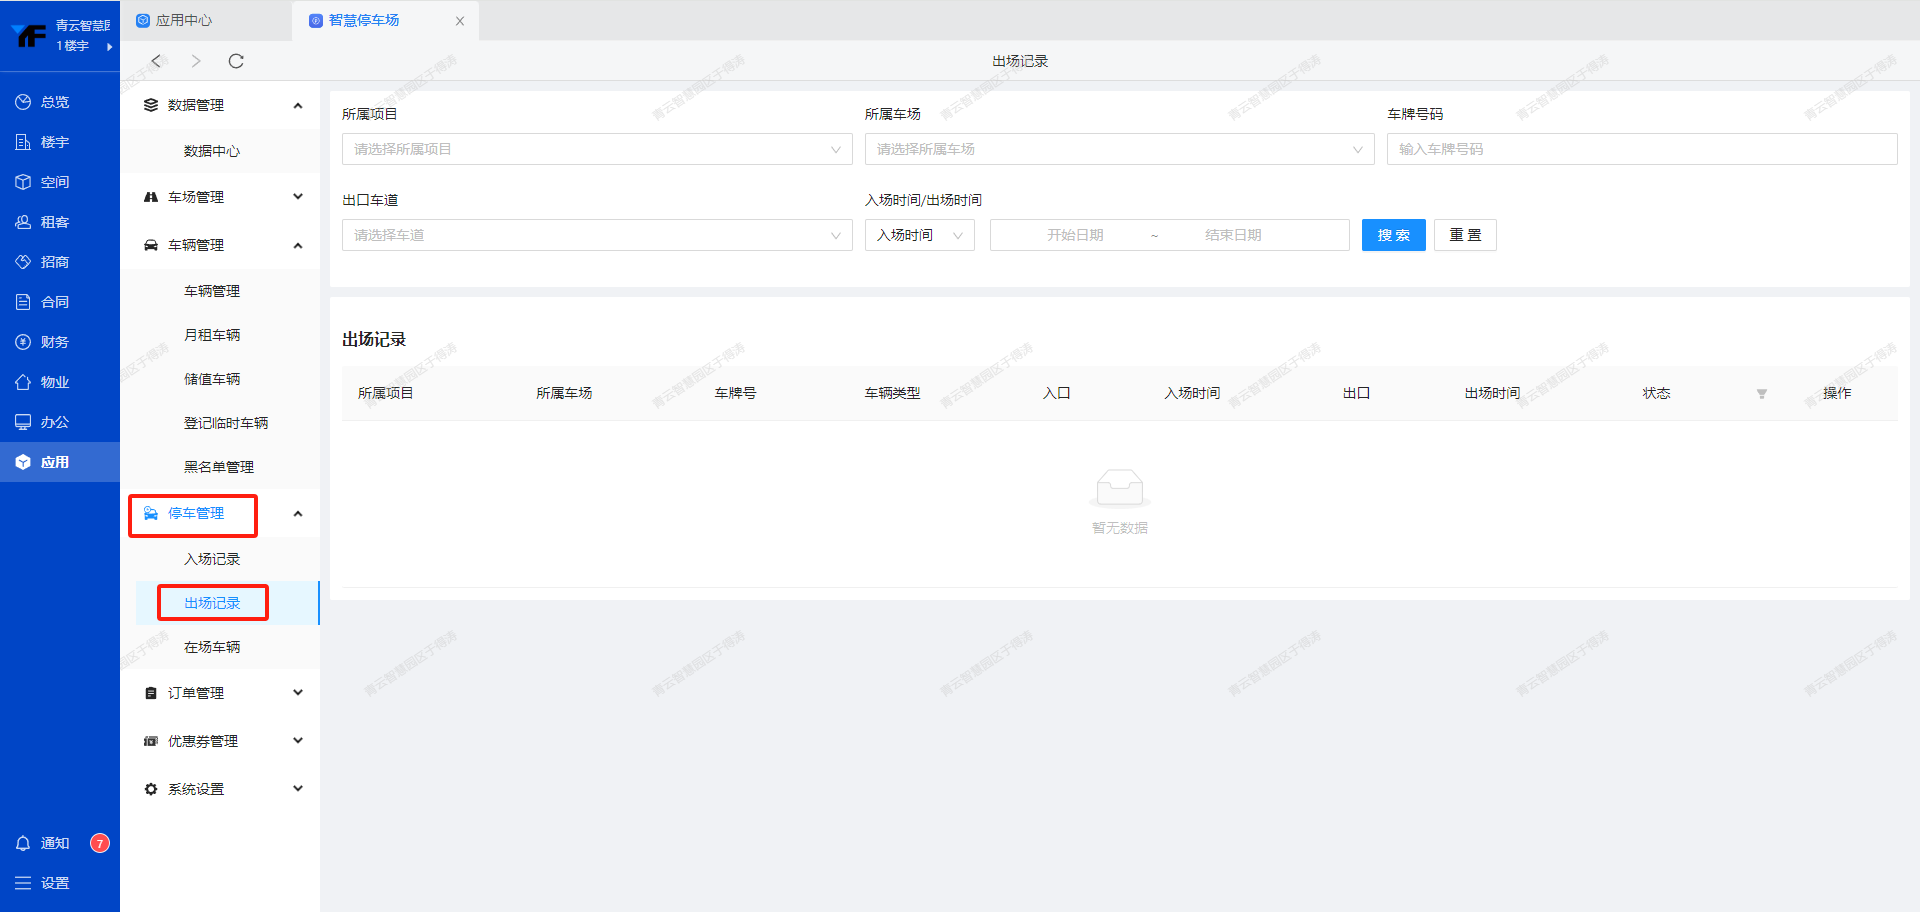Click the 车牌号码 input field
This screenshot has height=912, width=1920.
[1641, 149]
